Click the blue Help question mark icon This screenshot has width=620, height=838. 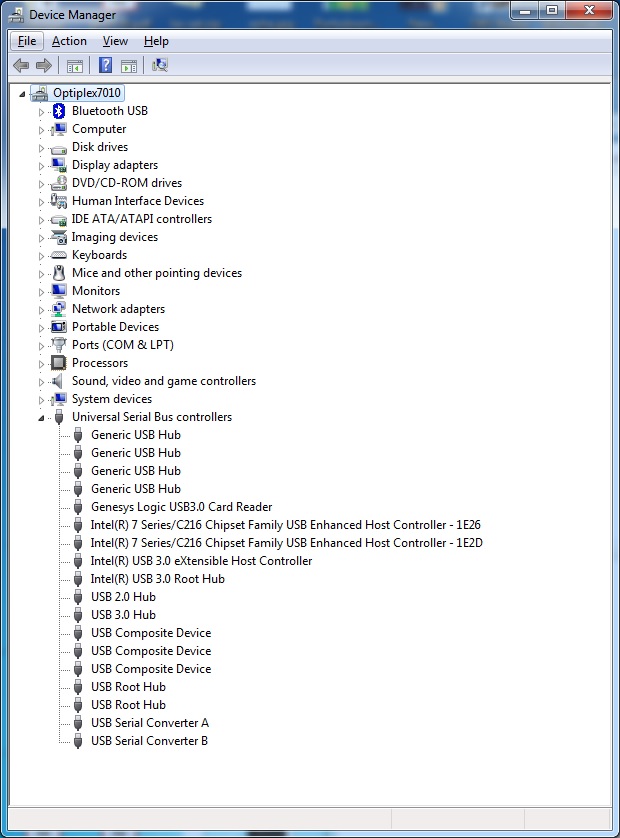[105, 66]
